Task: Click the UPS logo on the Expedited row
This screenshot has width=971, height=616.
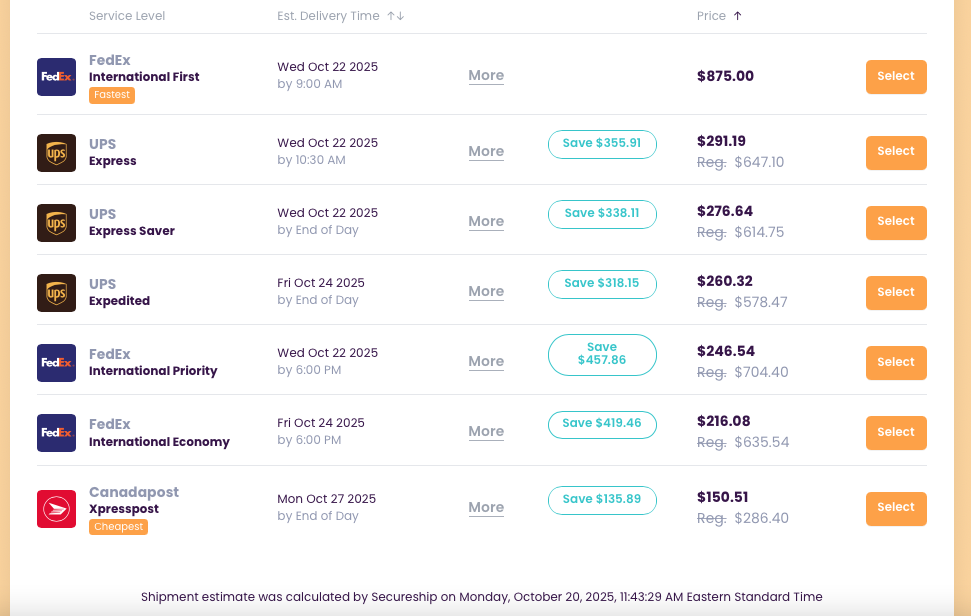Action: point(56,291)
